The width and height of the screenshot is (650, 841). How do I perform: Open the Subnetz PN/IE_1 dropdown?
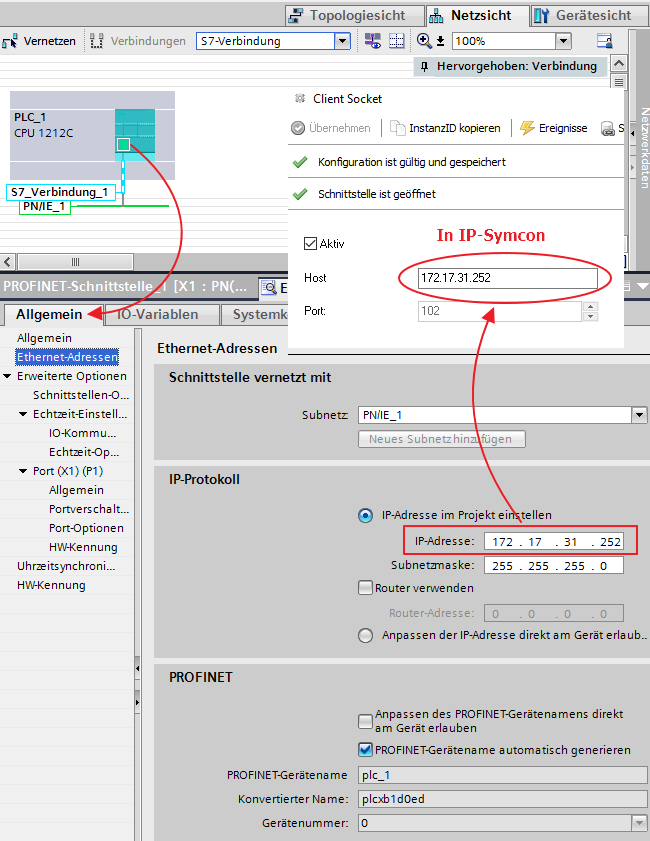click(x=639, y=415)
